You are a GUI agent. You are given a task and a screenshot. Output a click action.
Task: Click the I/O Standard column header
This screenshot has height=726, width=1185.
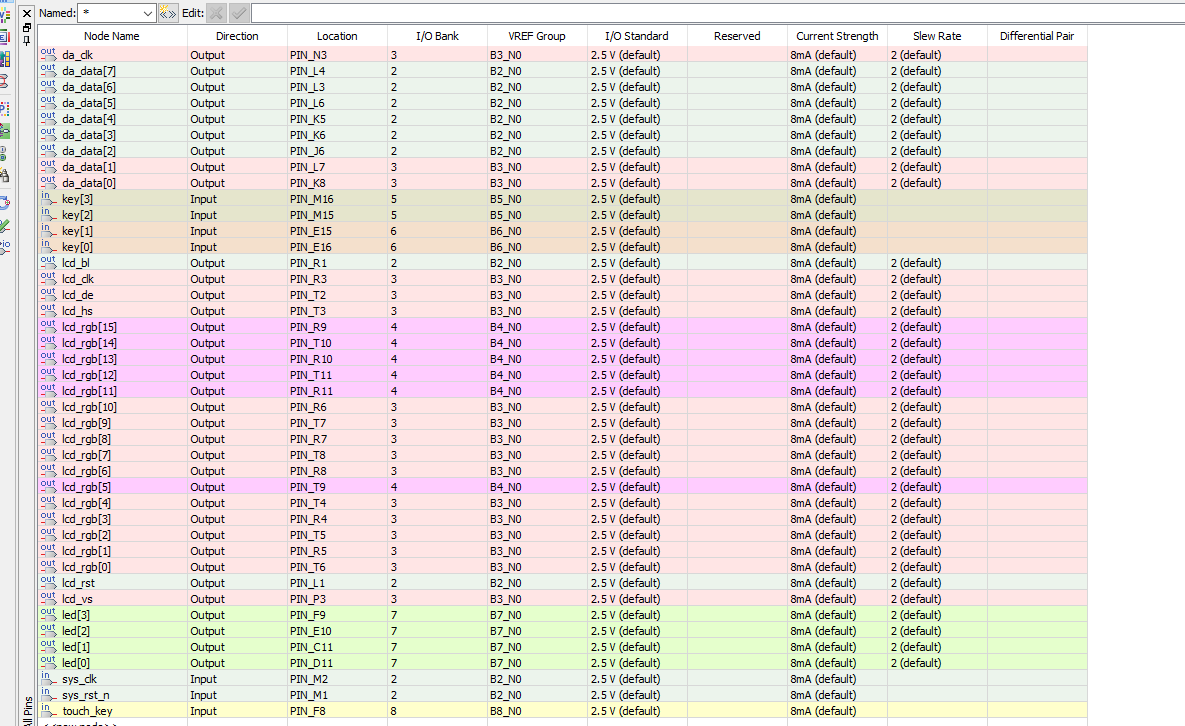click(x=637, y=36)
